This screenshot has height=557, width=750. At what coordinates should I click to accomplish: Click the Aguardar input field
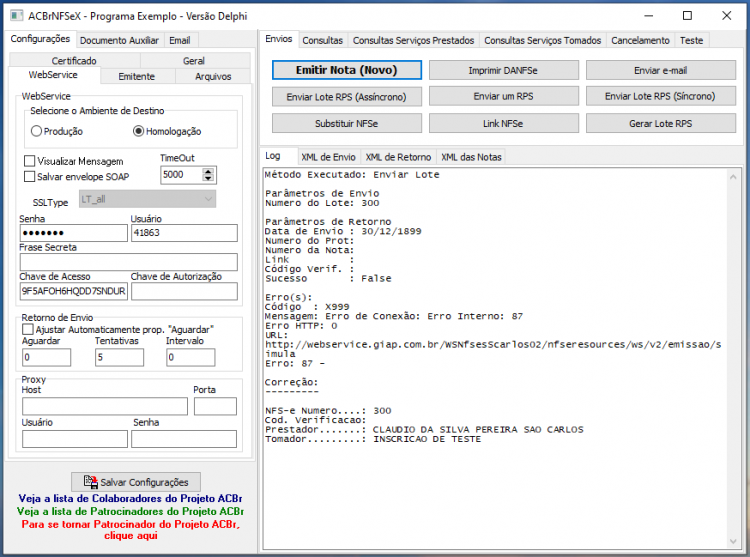[46, 357]
